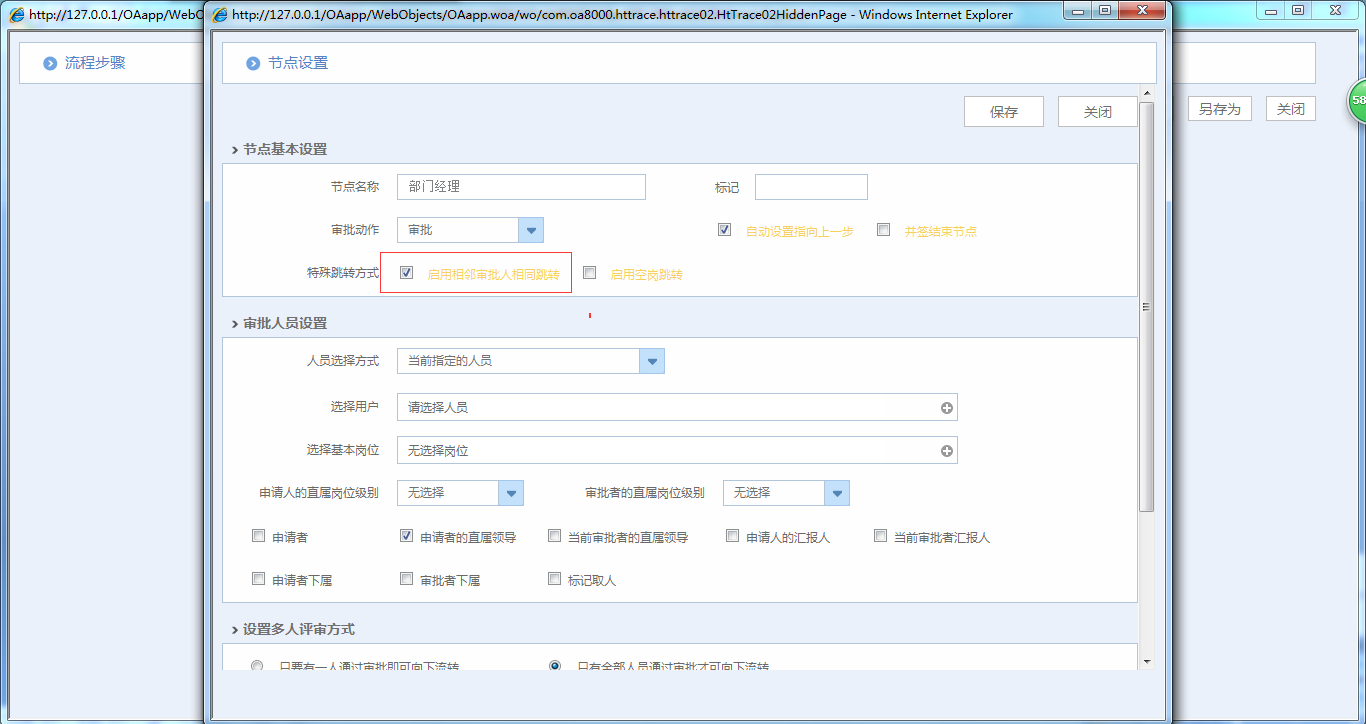The width and height of the screenshot is (1366, 724).
Task: Uncheck 申请者的直属领导
Action: [406, 535]
